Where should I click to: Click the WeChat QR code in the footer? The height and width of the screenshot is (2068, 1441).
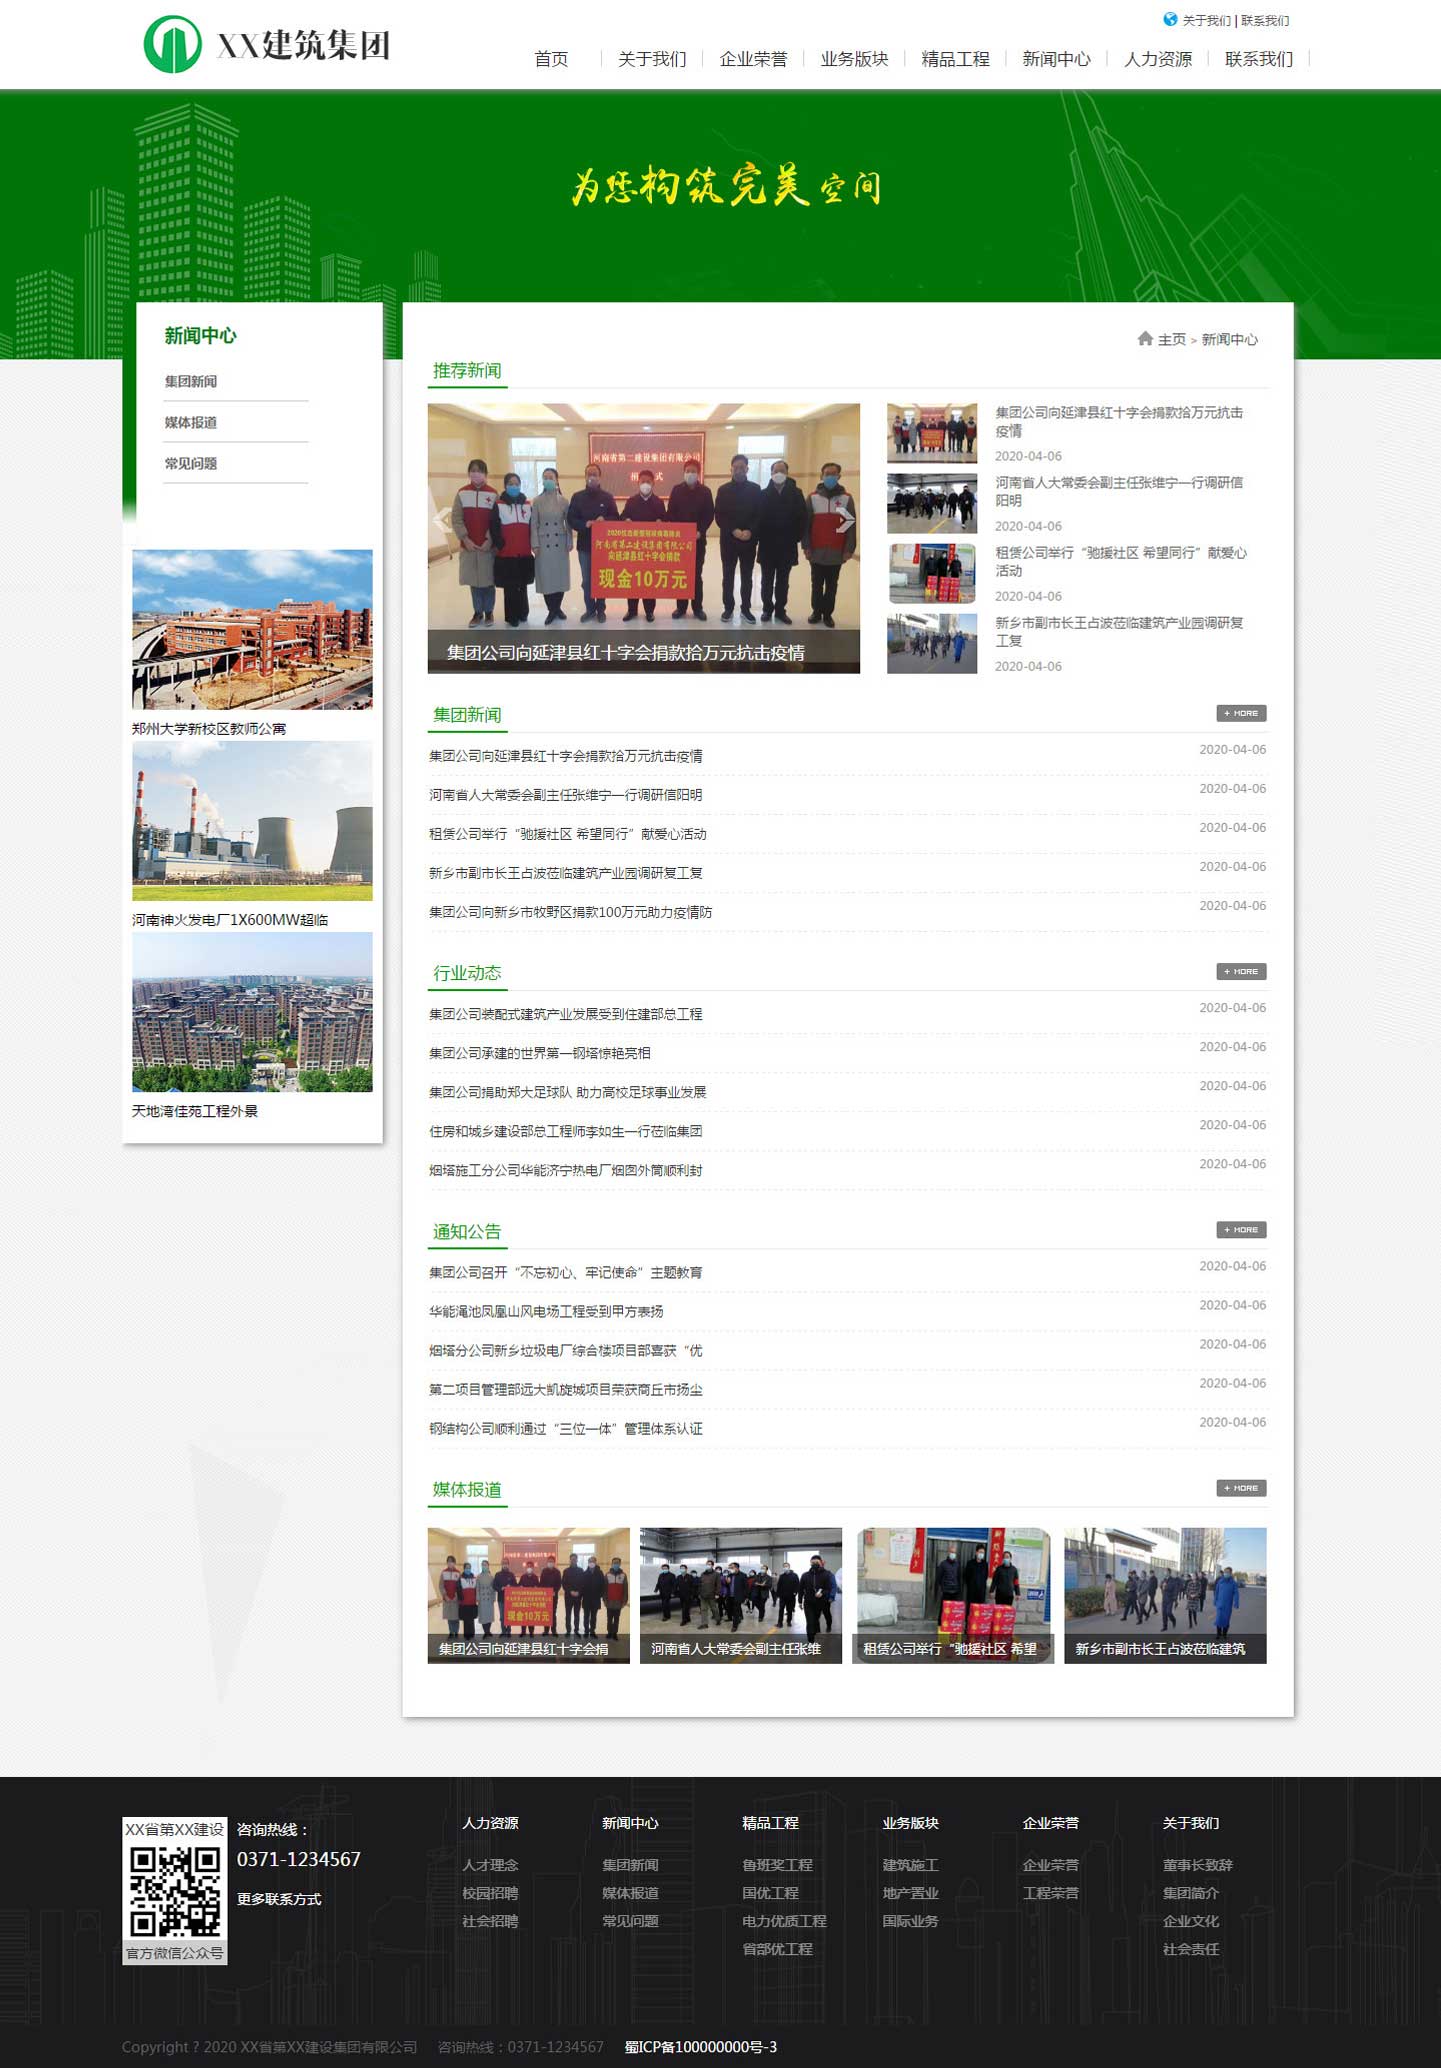coord(175,1891)
